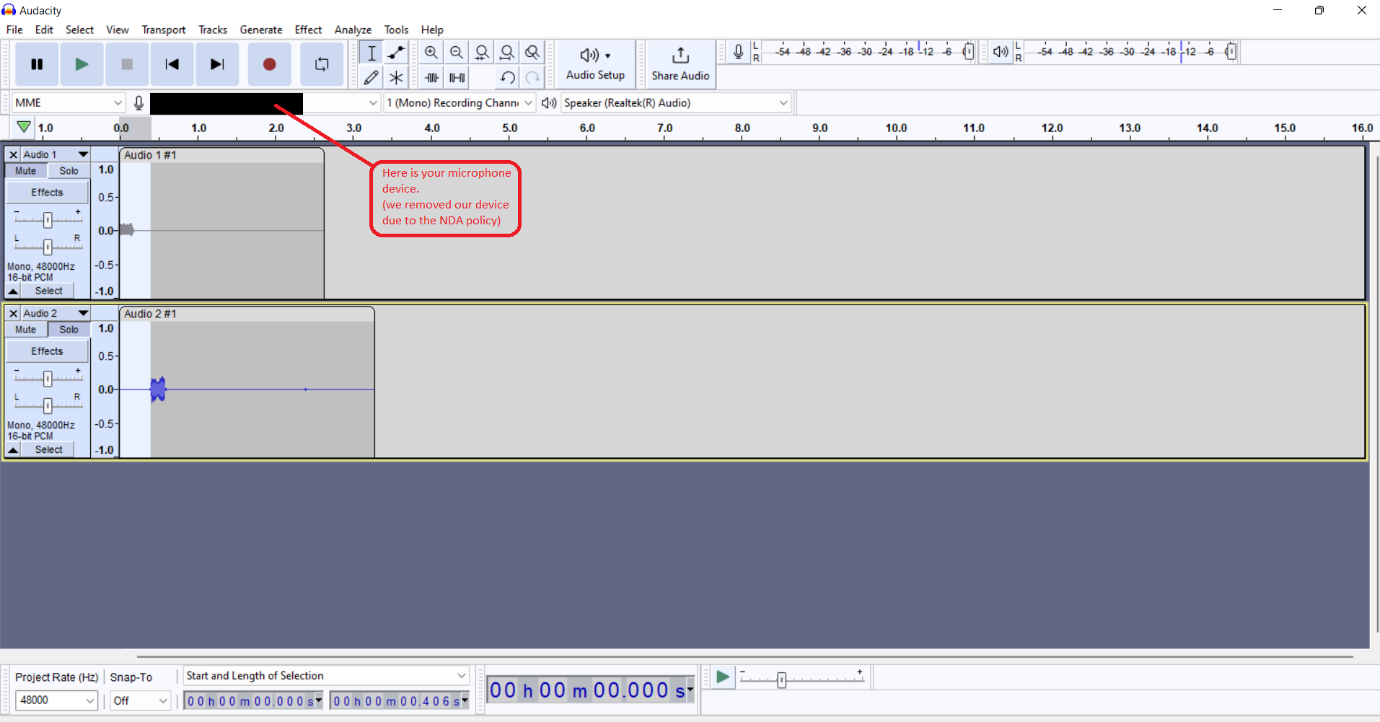
Task: Skip to start of project
Action: (x=172, y=64)
